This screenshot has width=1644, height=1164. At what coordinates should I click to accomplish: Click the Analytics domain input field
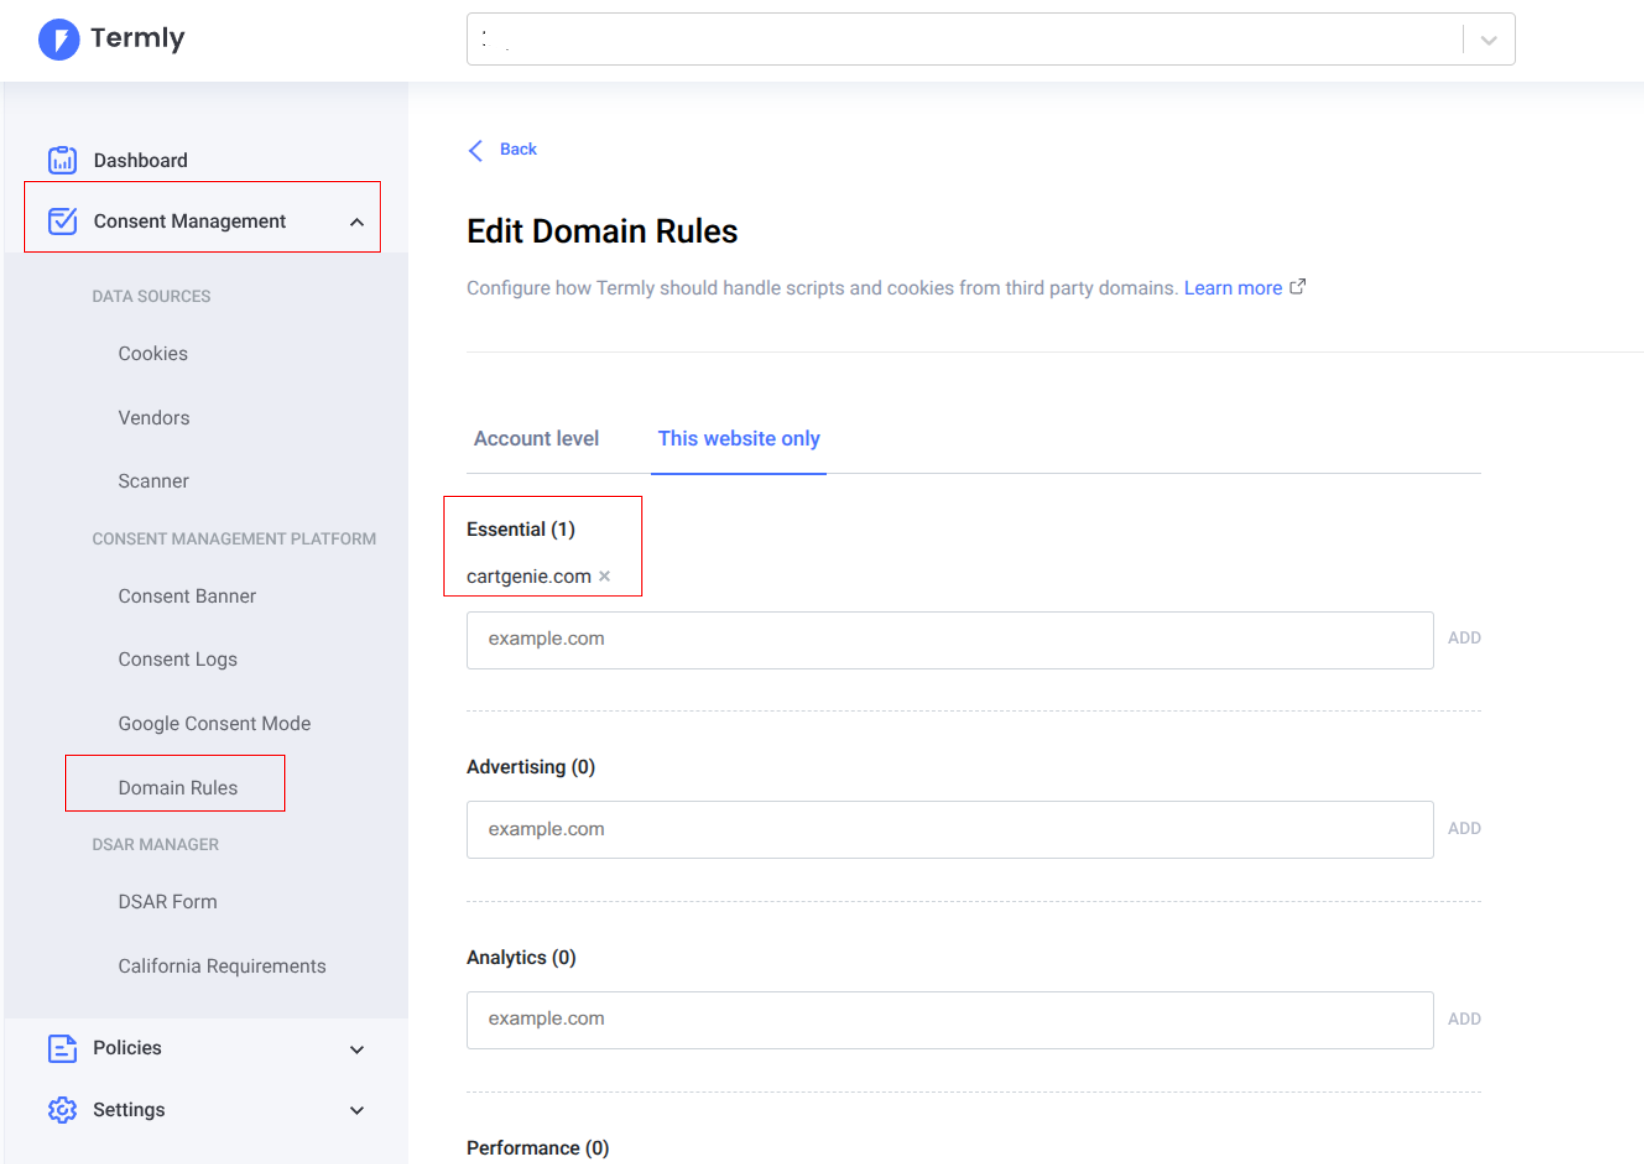(x=950, y=1020)
